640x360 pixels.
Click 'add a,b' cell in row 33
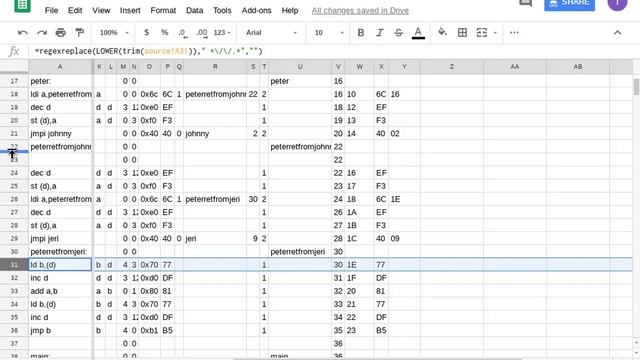point(60,291)
